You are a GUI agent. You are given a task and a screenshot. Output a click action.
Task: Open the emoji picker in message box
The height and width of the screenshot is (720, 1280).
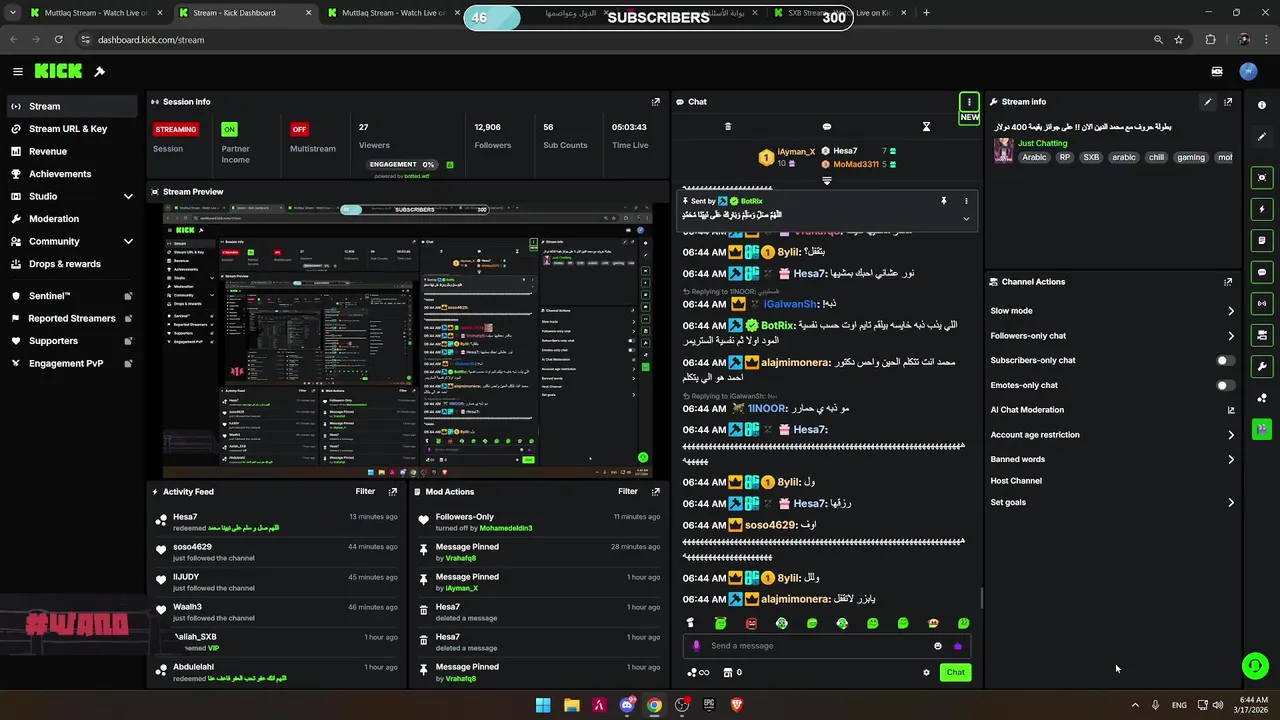click(938, 646)
